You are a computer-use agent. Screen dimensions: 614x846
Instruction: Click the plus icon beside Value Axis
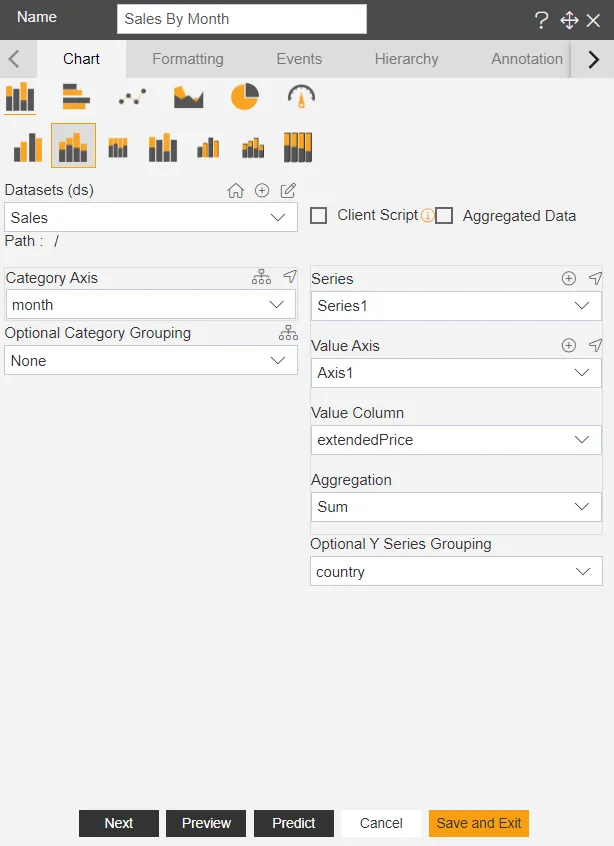(568, 345)
